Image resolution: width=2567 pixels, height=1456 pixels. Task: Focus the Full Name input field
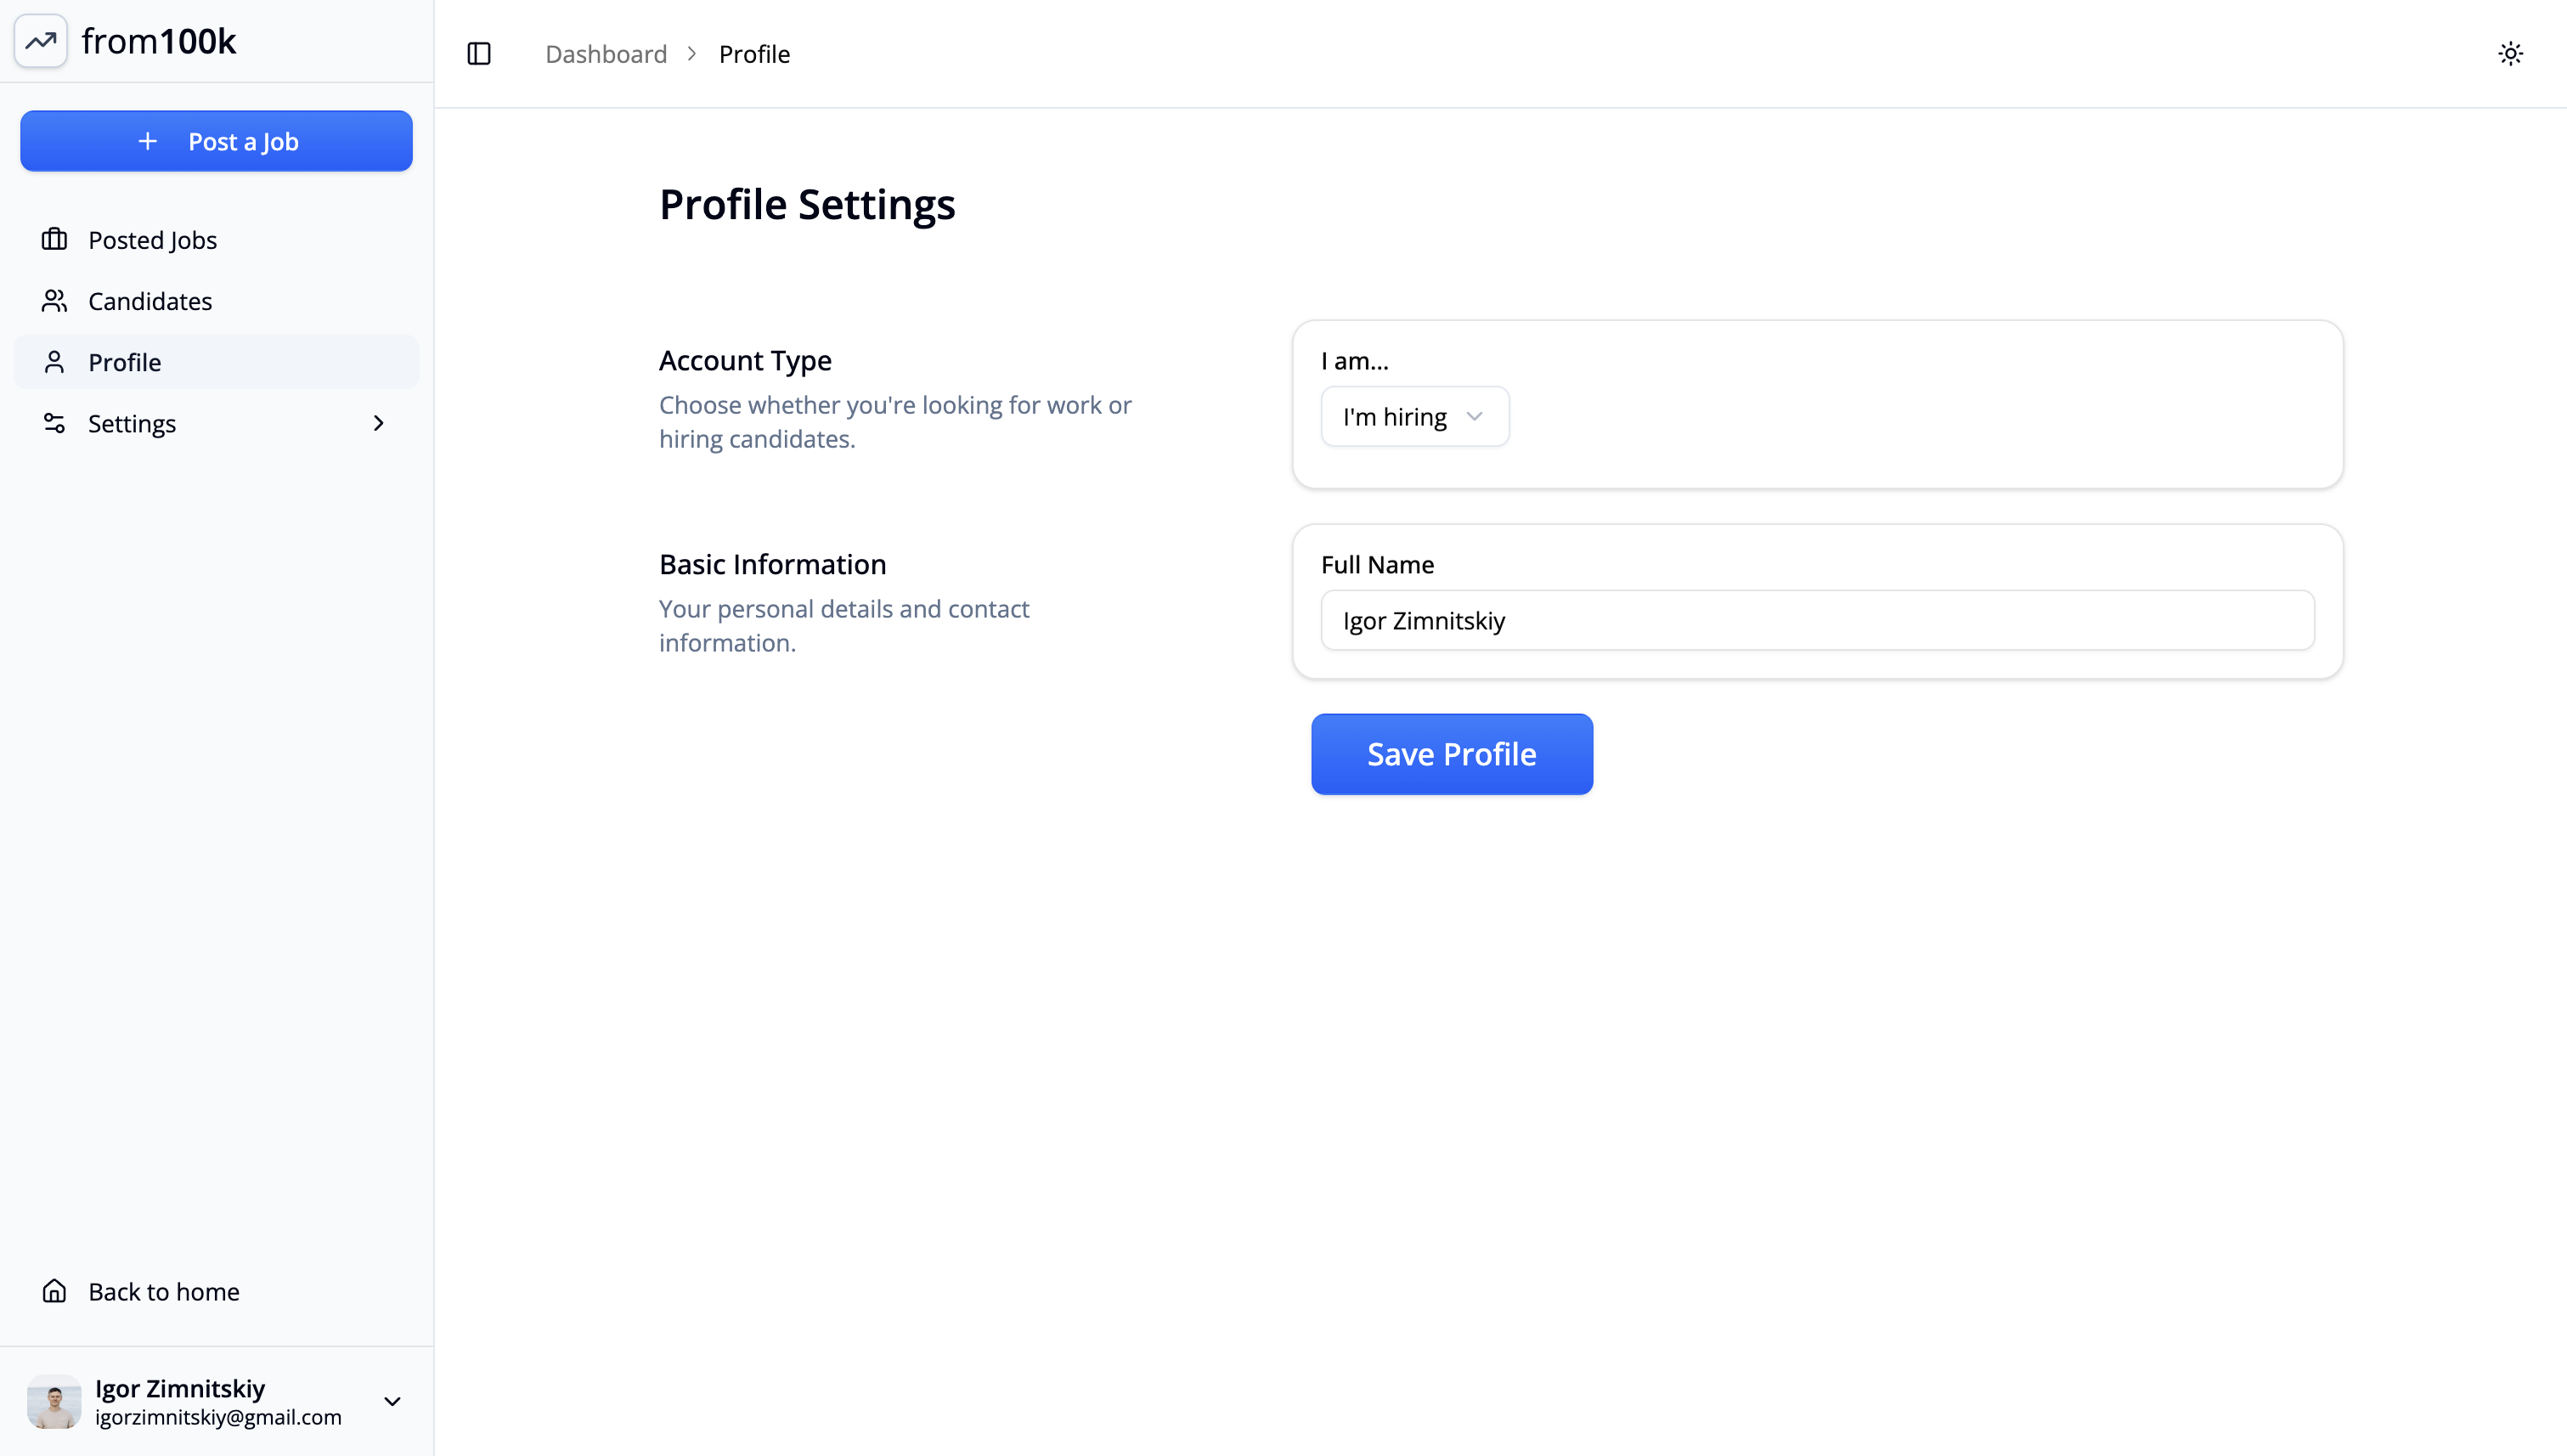pos(1816,620)
